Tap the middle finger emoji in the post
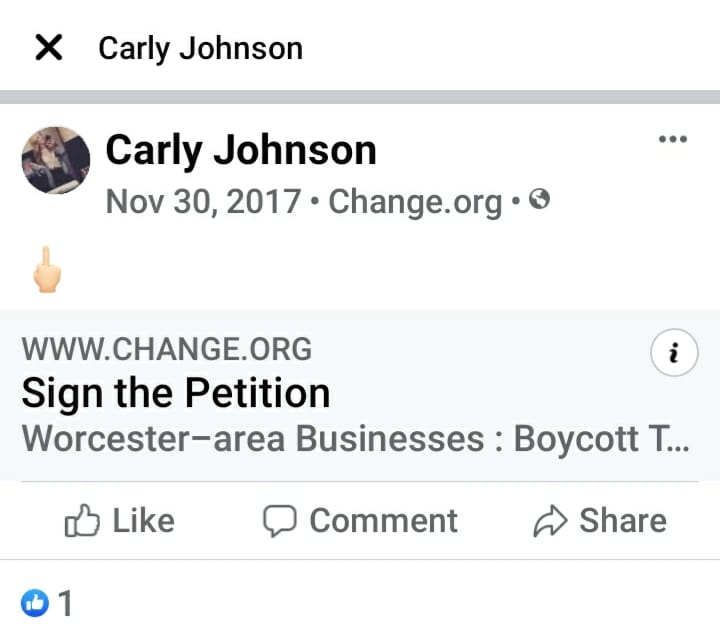720x634 pixels. (x=47, y=270)
